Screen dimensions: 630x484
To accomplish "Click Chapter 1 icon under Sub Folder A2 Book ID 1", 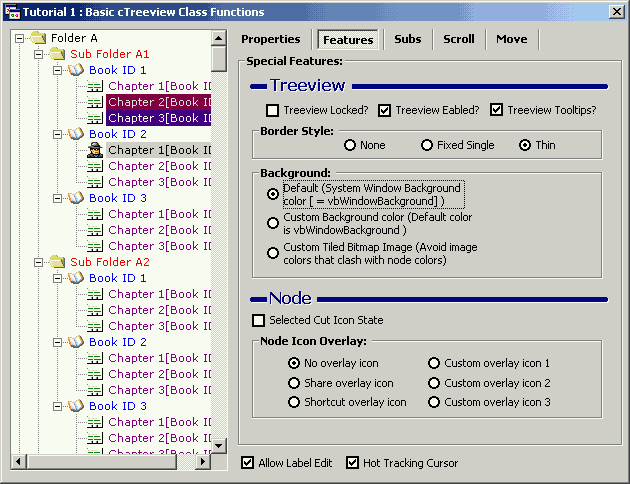I will point(95,294).
